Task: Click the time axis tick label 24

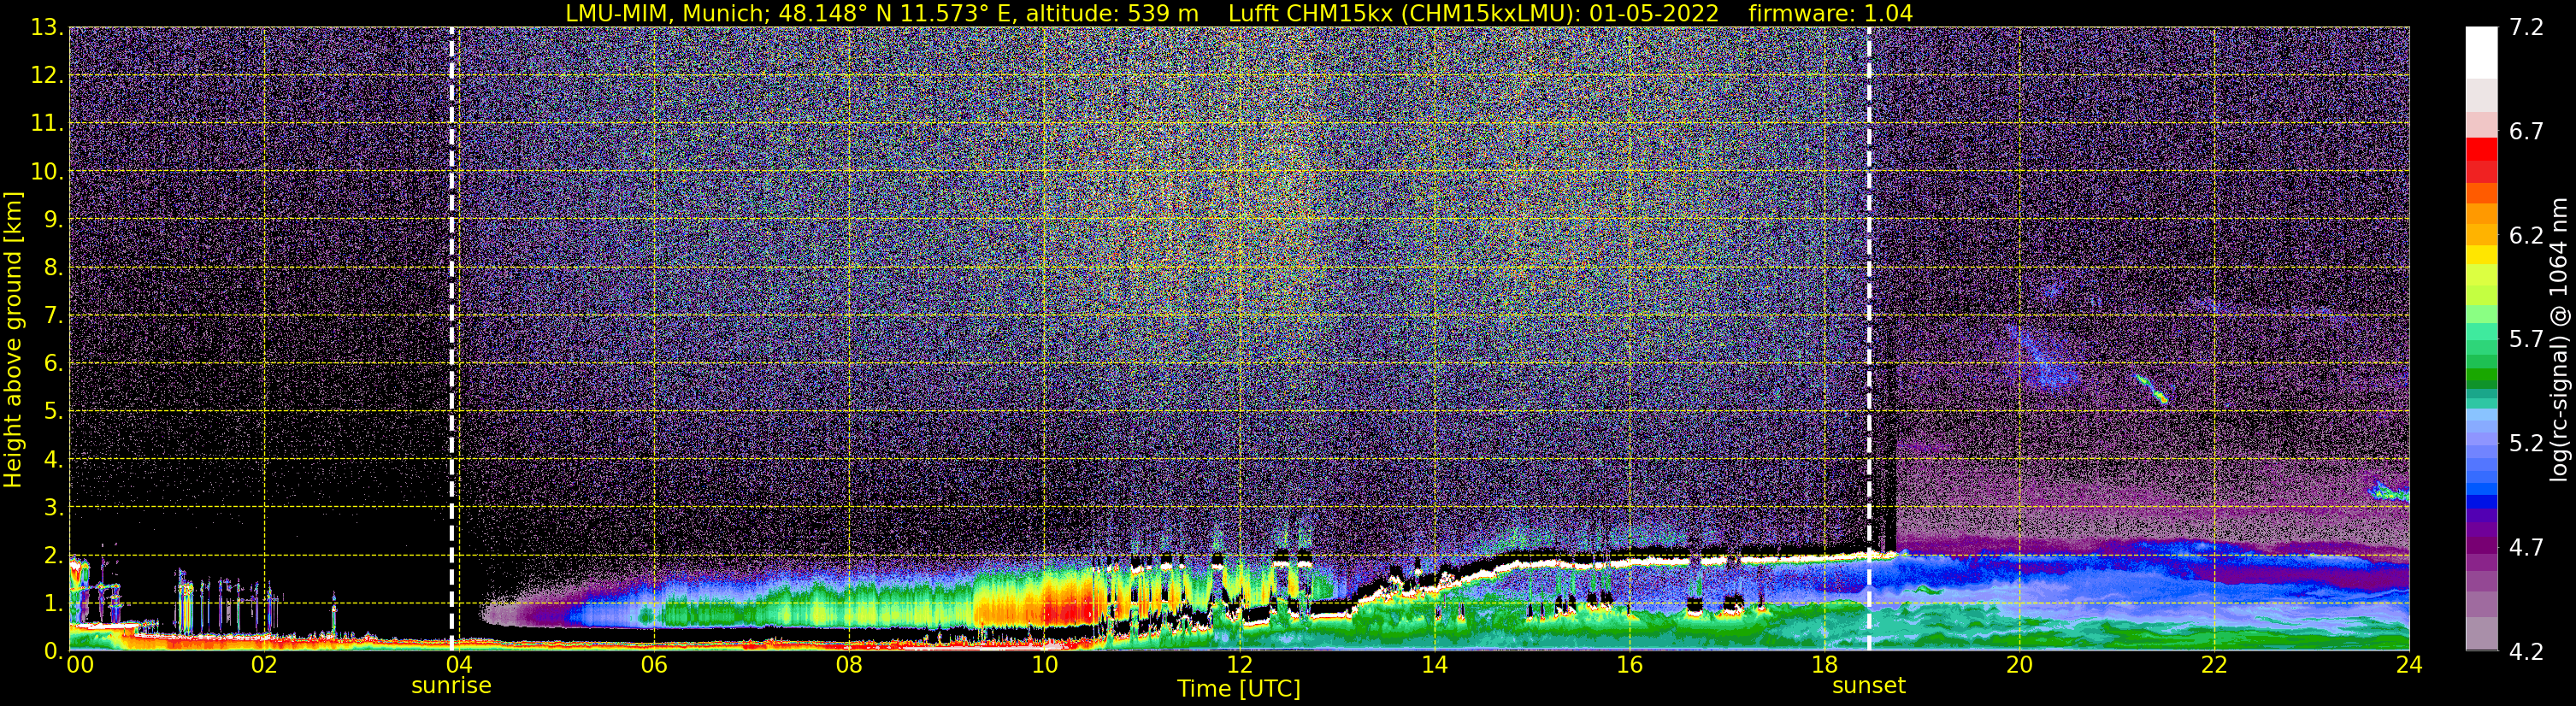Action: (x=2409, y=665)
